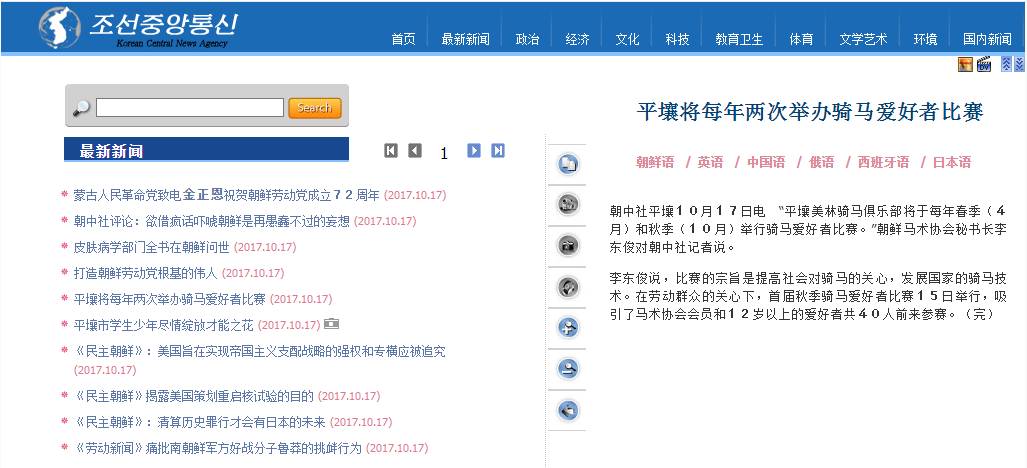Click the video camera icon in the side column
The image size is (1027, 468).
568,205
